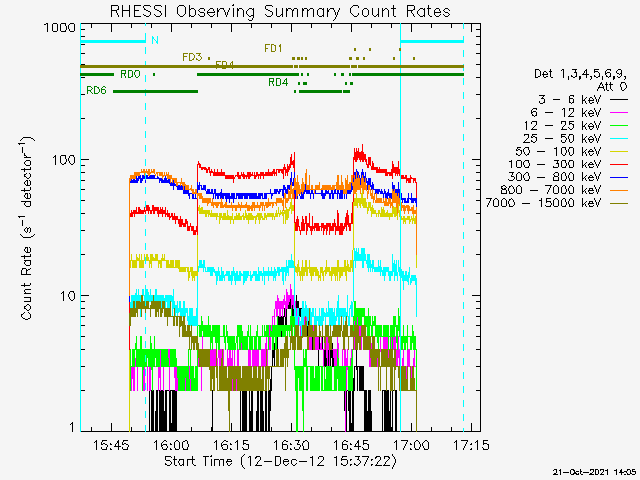This screenshot has width=640, height=480.
Task: Click the 3 - 6 keV black legend line
Action: (619, 99)
